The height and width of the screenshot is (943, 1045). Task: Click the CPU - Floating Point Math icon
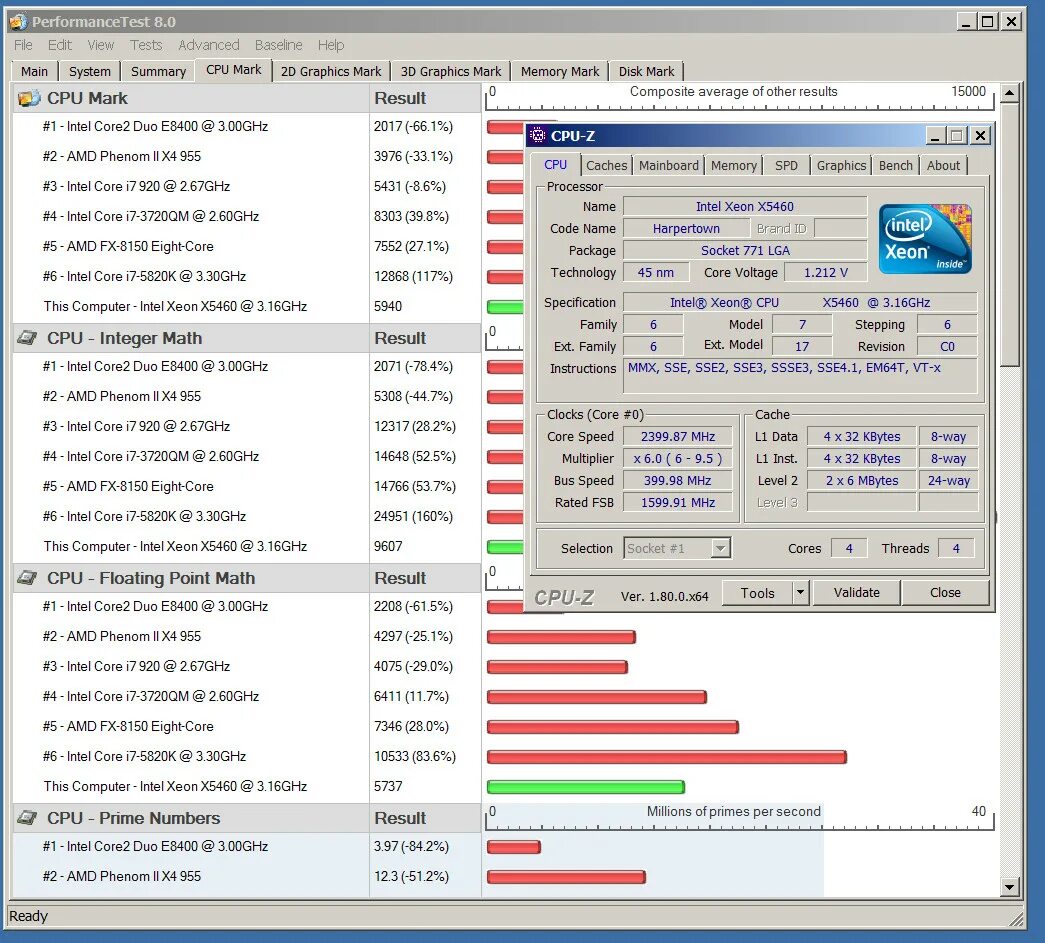click(x=27, y=578)
